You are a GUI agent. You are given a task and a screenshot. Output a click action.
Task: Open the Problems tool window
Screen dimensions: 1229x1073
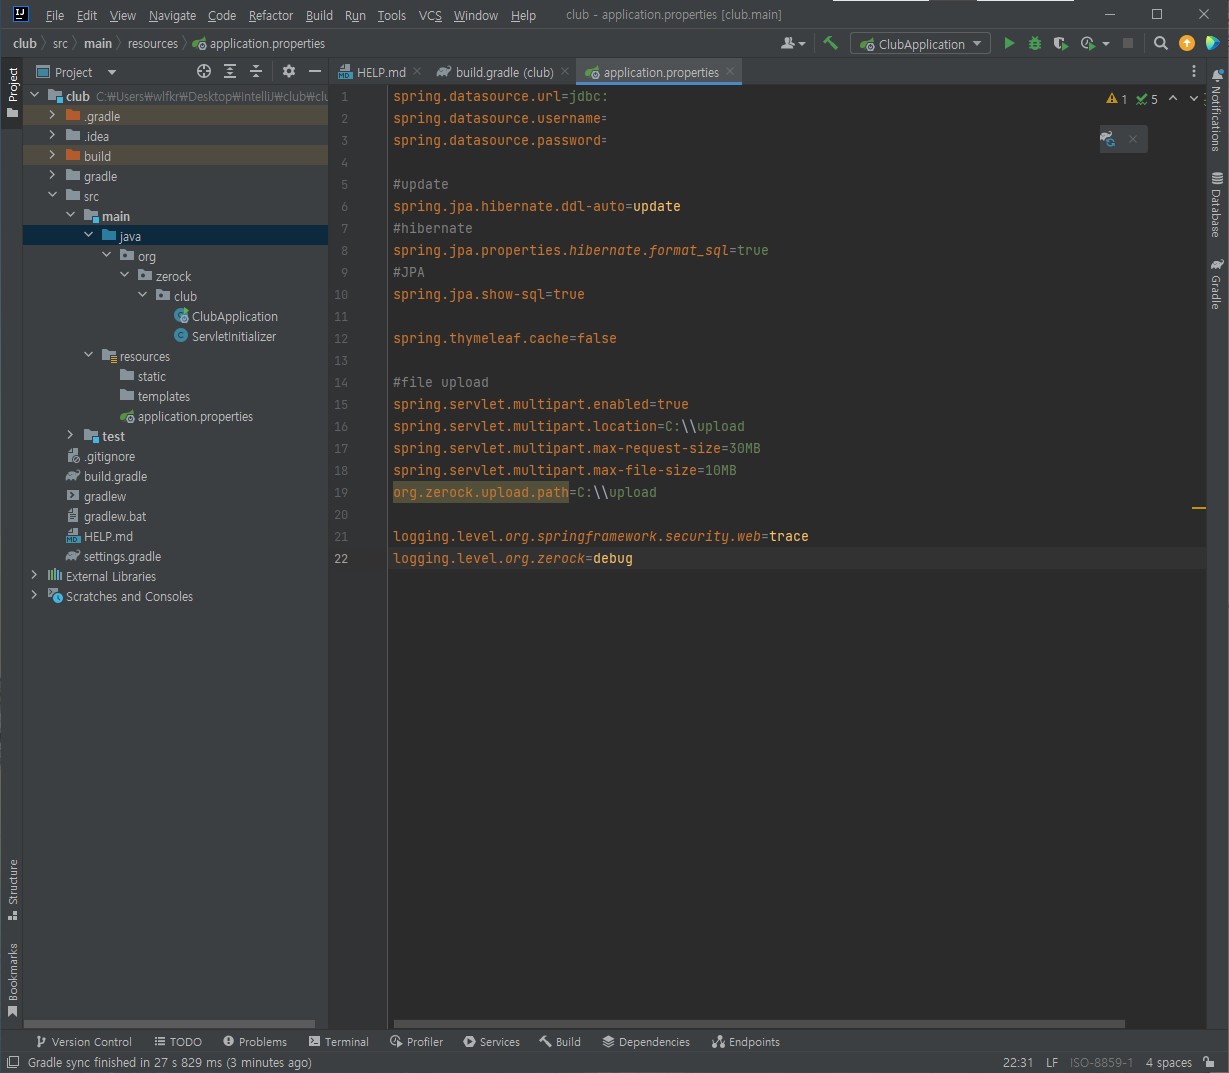tap(255, 1042)
